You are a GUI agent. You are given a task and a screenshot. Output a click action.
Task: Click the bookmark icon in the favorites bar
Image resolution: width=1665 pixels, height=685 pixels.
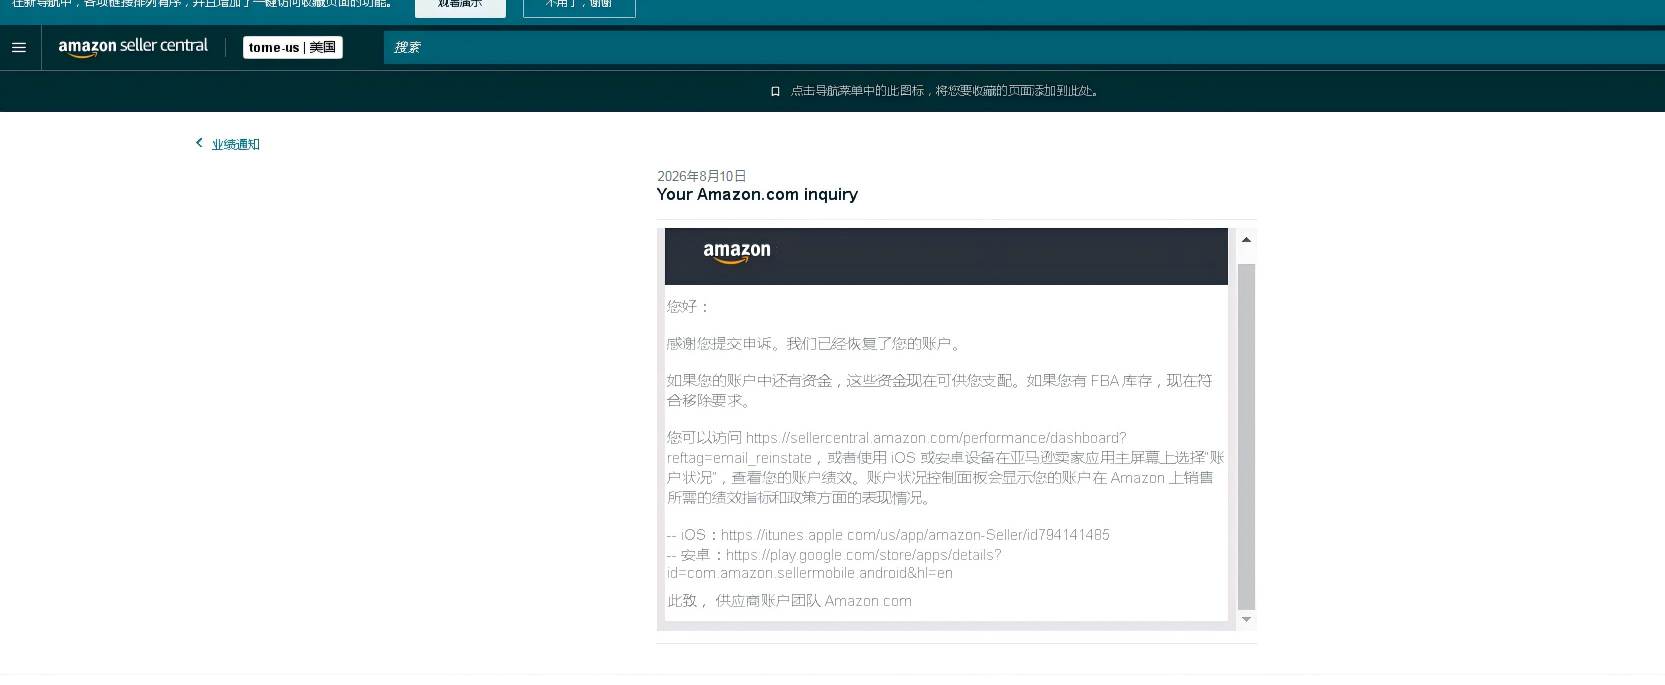(775, 91)
